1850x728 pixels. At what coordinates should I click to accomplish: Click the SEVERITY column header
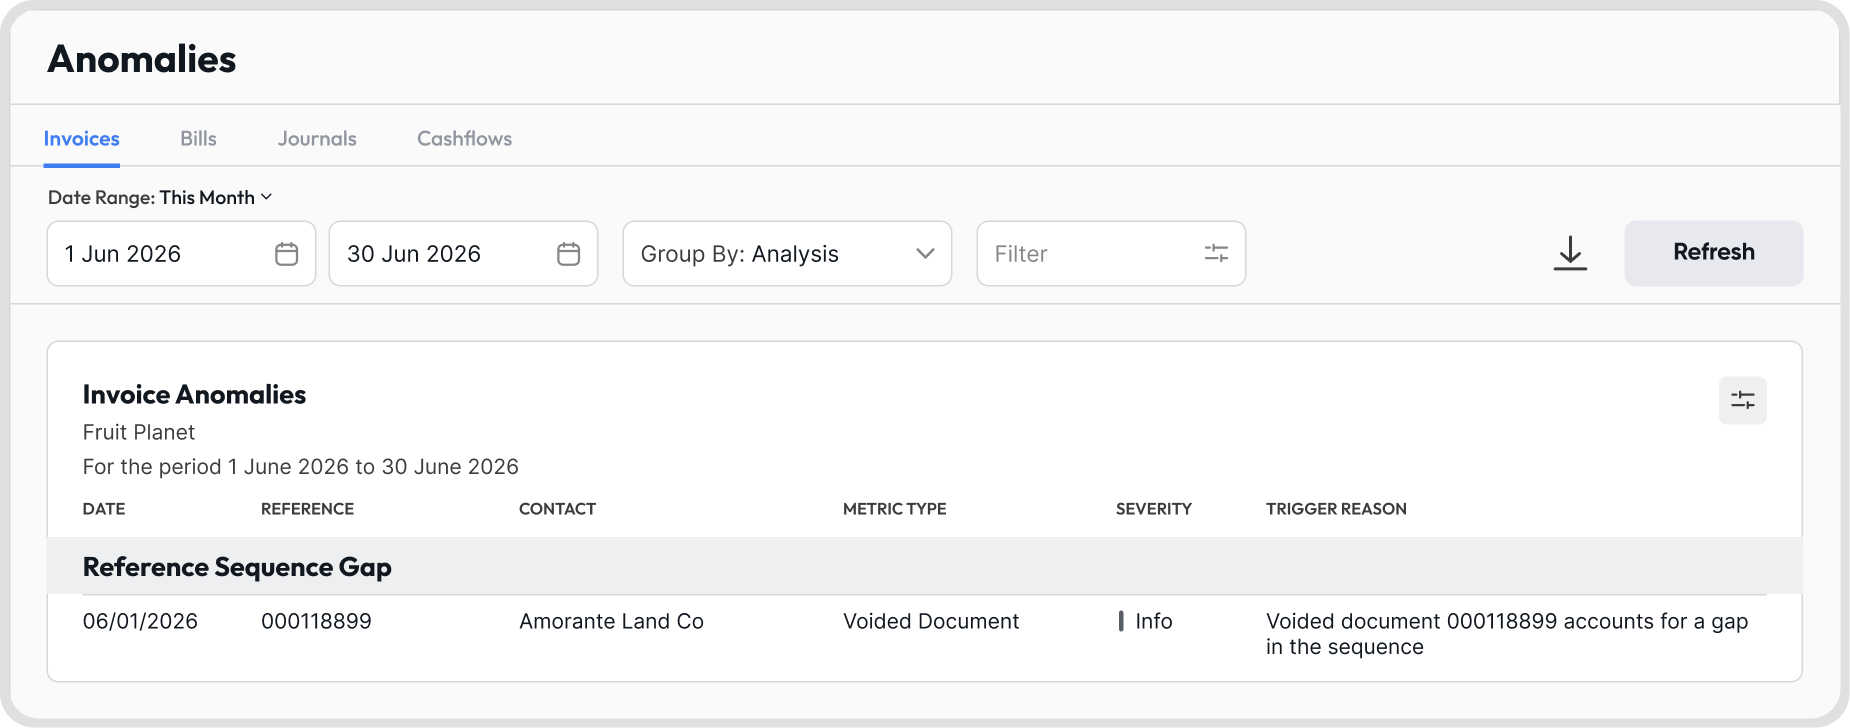coord(1153,509)
